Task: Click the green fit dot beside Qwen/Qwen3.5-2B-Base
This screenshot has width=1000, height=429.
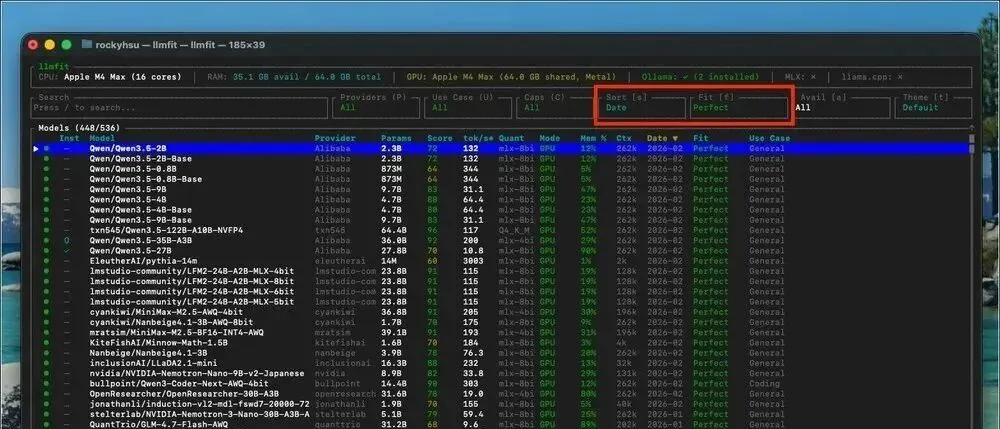Action: [x=46, y=159]
